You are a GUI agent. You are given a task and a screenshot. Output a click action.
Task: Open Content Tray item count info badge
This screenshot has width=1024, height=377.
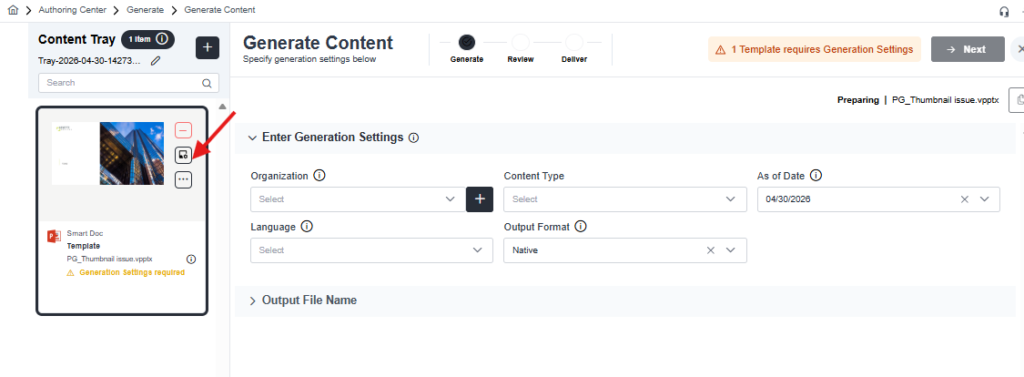coord(148,40)
